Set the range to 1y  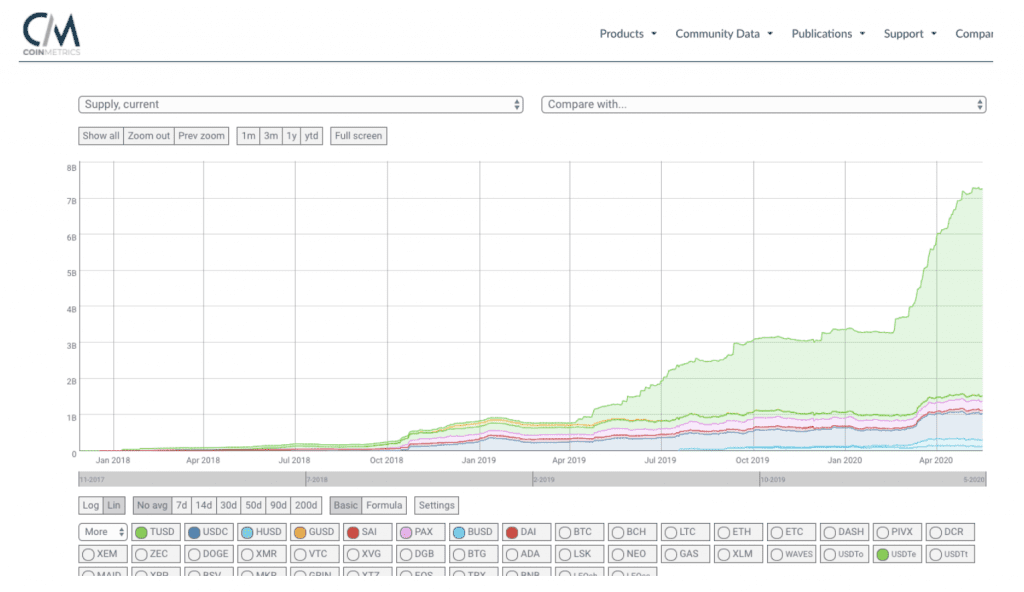coord(291,136)
